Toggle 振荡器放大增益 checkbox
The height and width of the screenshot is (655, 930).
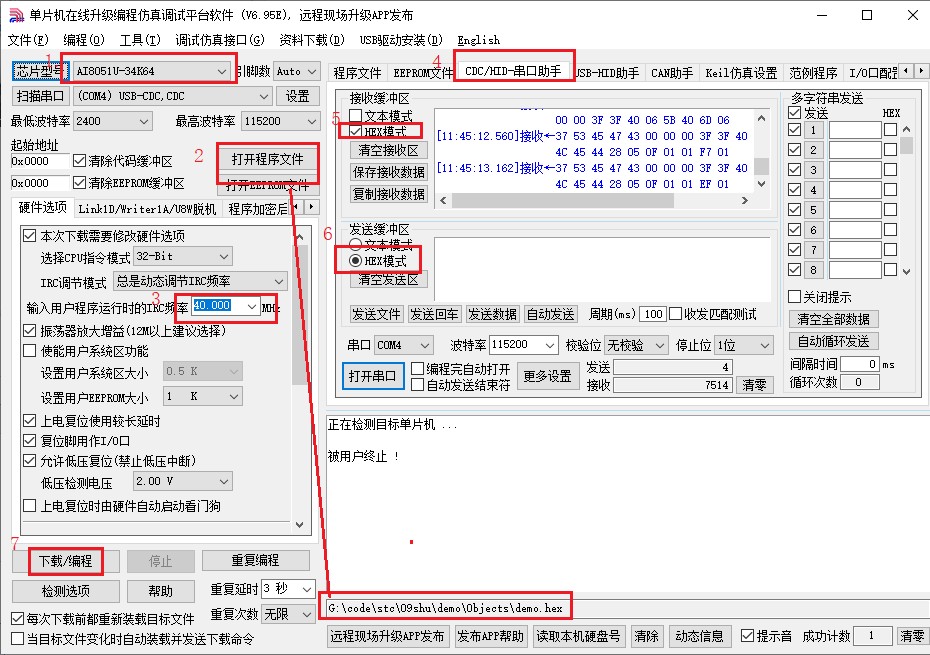coord(29,330)
